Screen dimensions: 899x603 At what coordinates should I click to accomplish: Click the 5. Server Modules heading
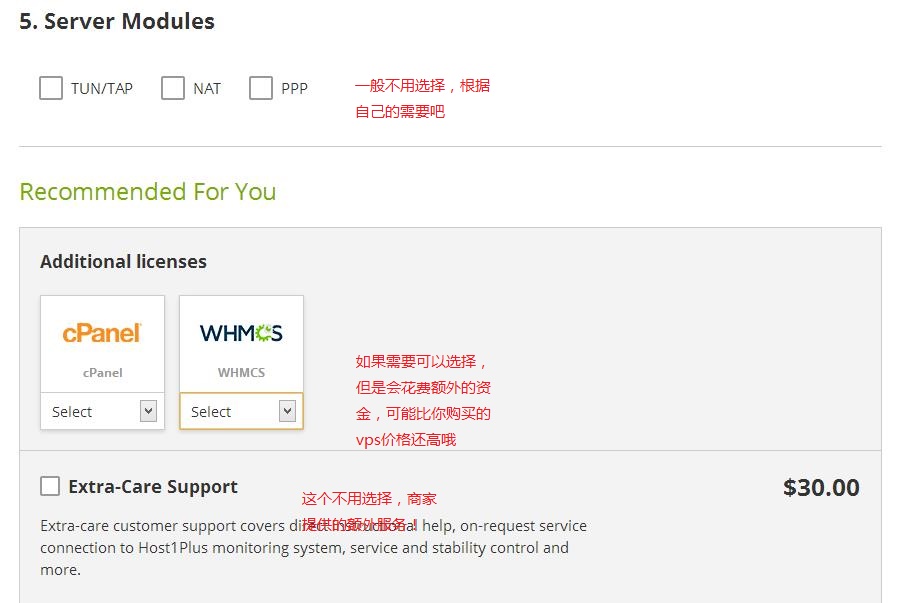[117, 21]
